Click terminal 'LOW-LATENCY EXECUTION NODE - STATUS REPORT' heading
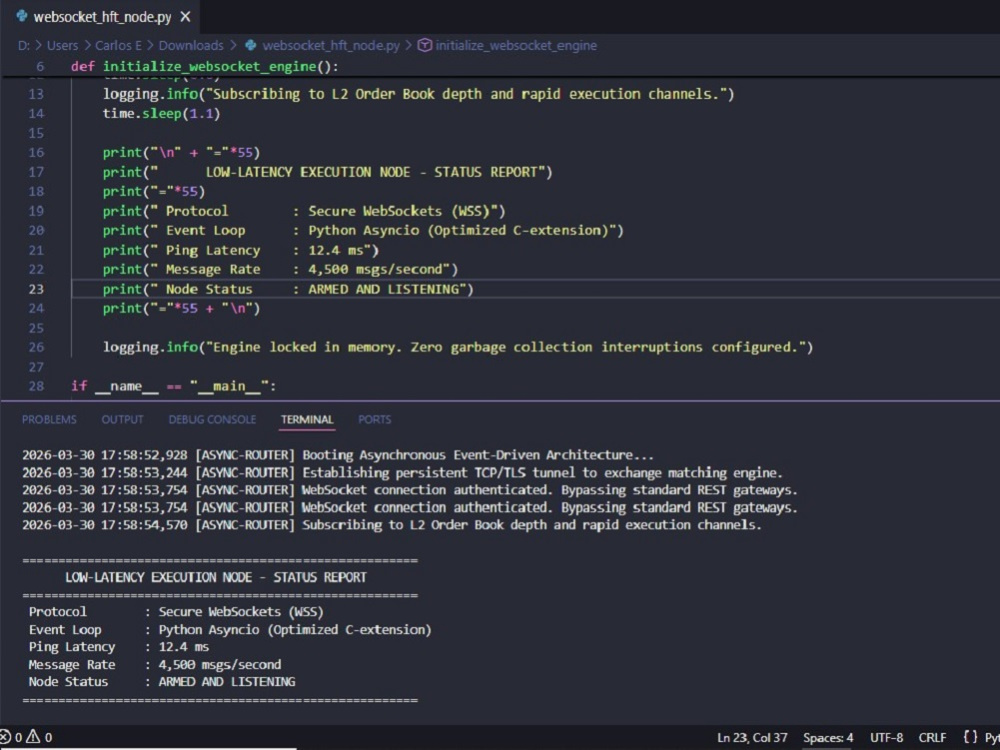 pos(216,577)
